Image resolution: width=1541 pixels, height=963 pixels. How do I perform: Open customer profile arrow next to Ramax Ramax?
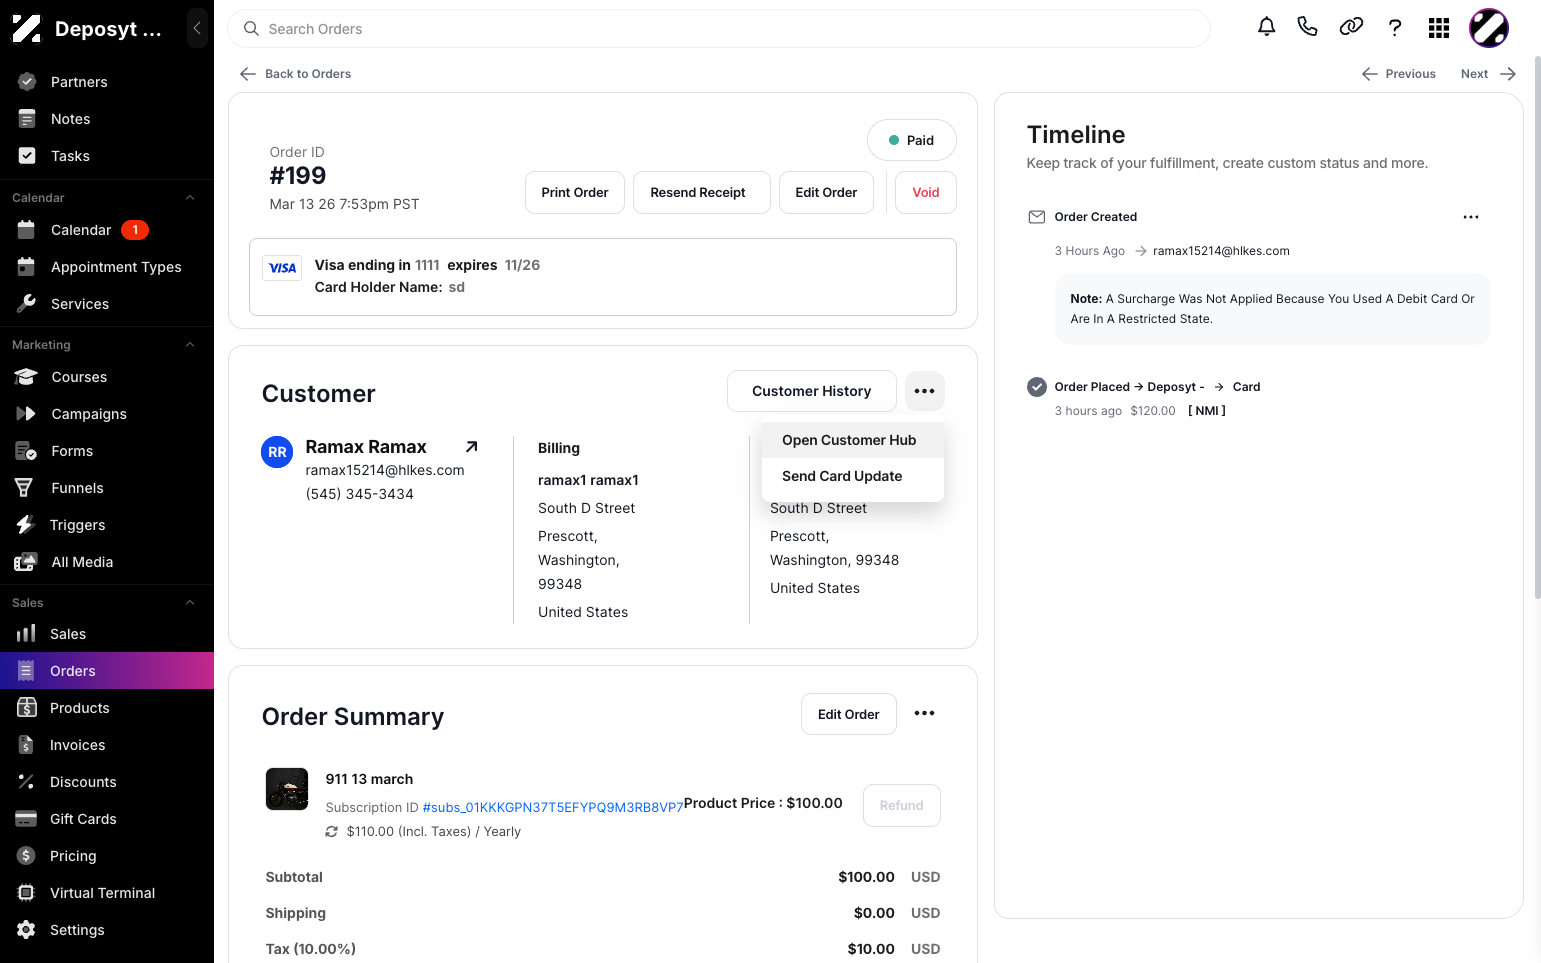click(x=471, y=447)
